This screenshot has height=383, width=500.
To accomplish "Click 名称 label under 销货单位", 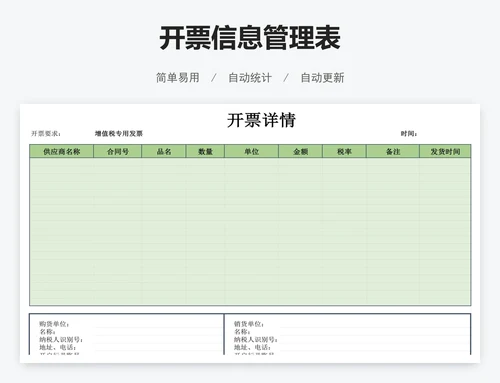I will click(x=242, y=332).
